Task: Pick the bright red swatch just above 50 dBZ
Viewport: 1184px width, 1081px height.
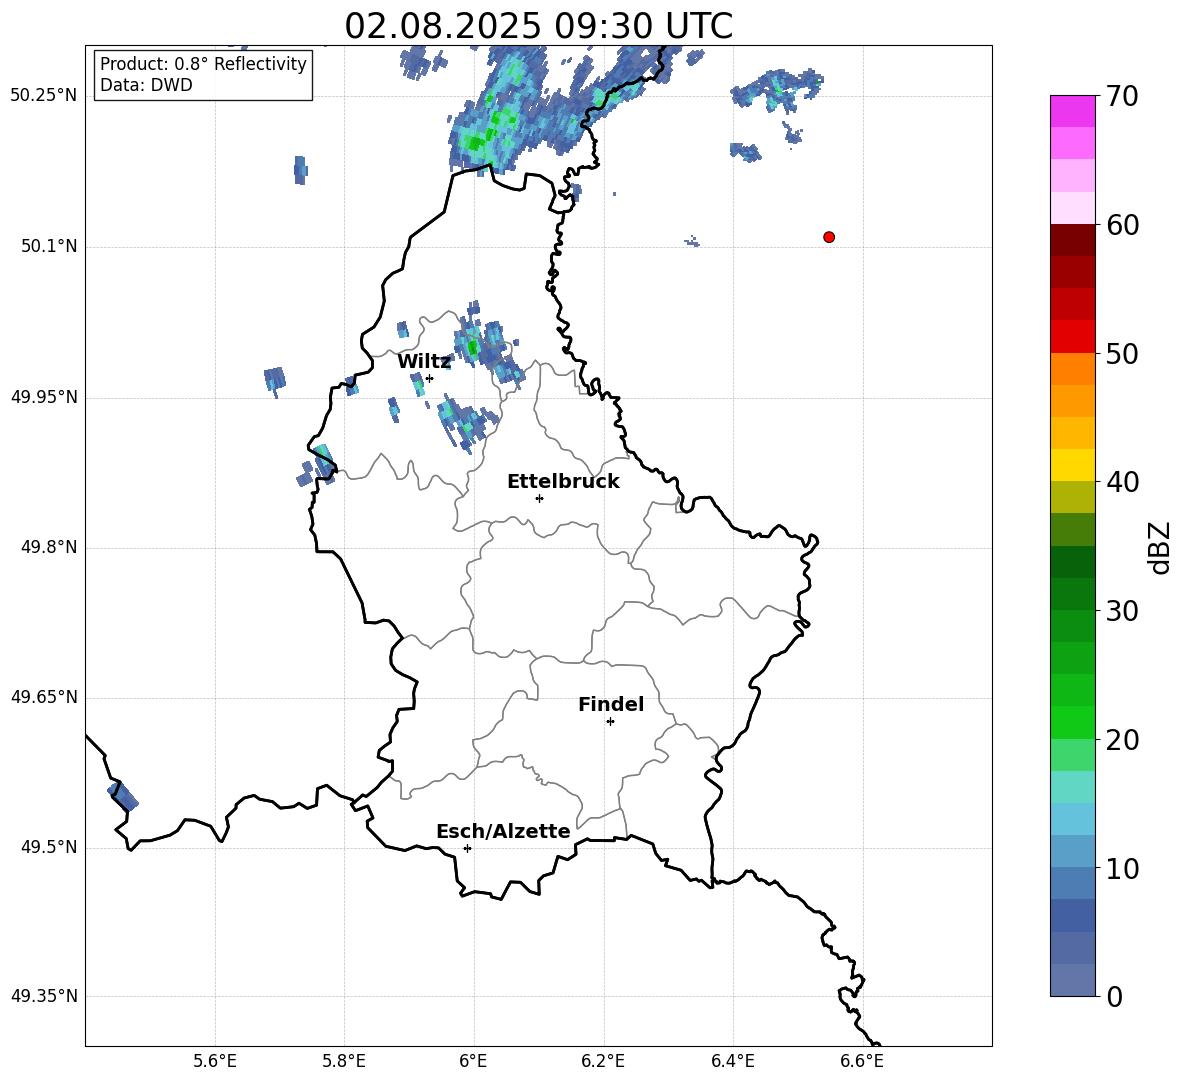Action: tap(1073, 337)
